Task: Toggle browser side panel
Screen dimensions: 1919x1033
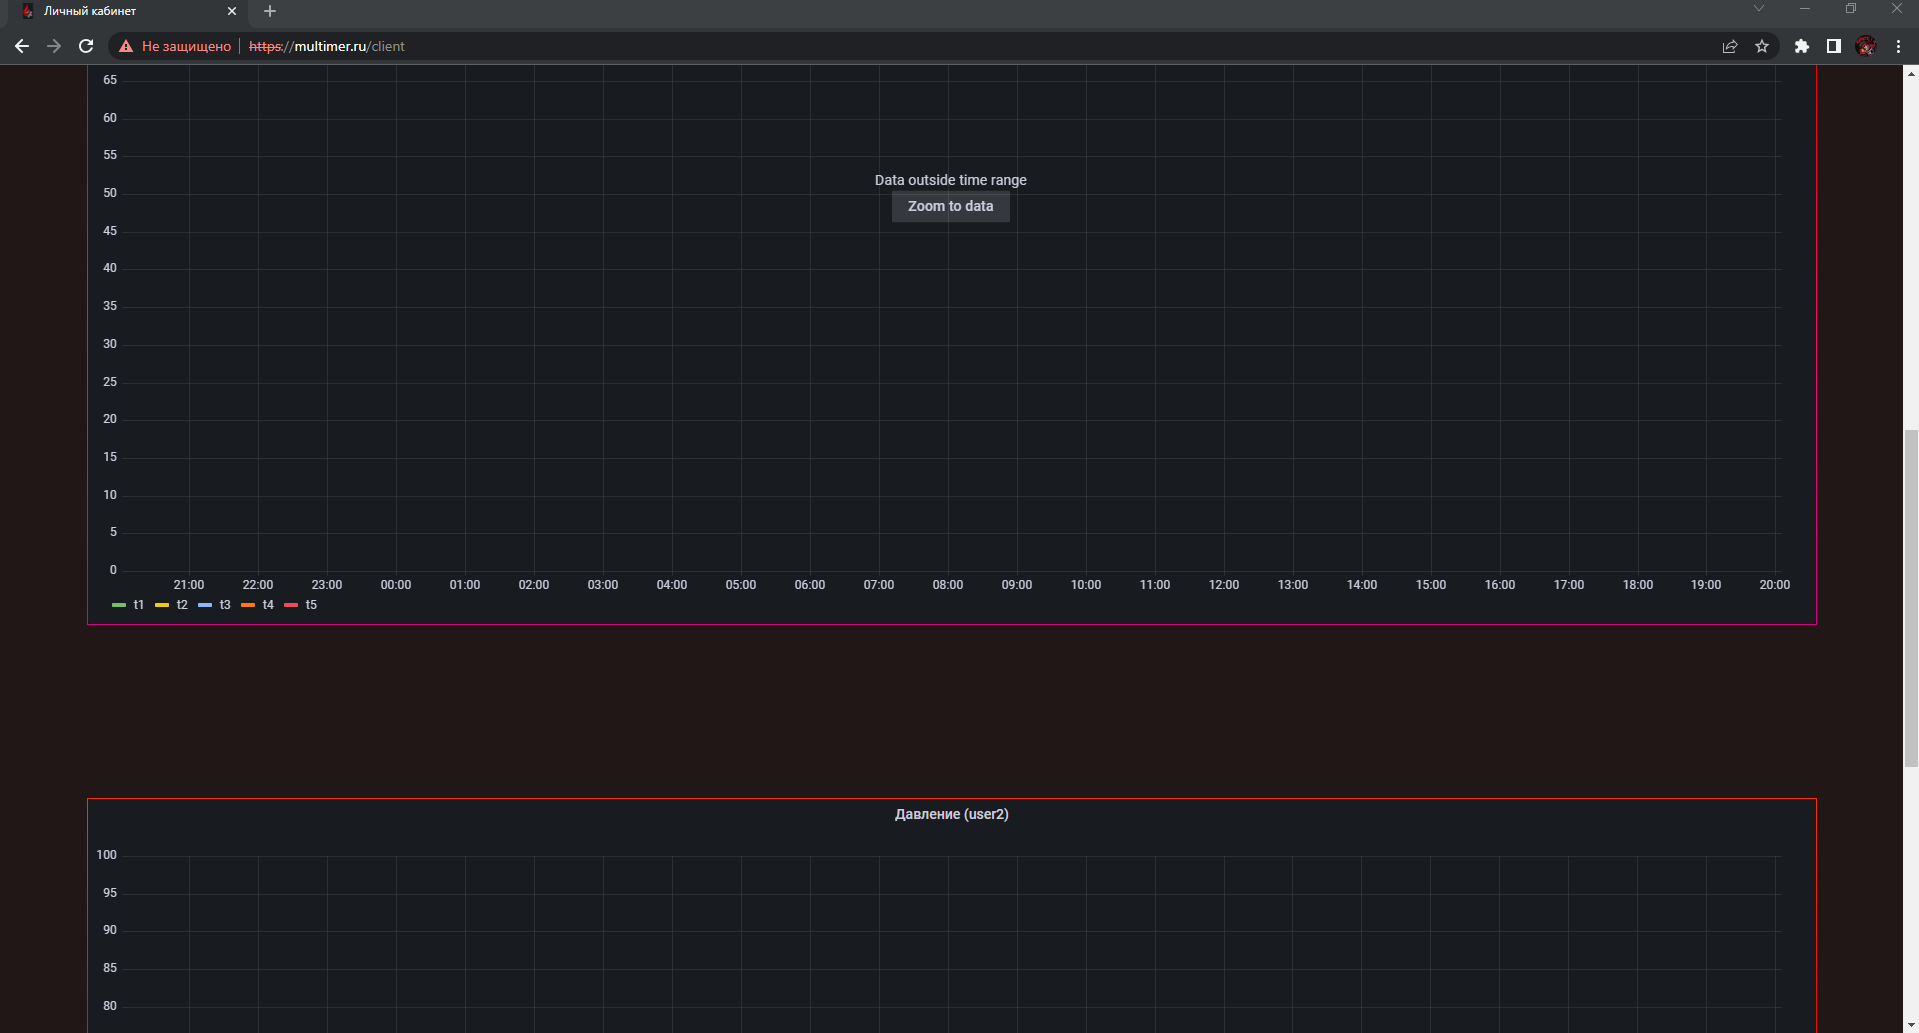Action: (1834, 46)
